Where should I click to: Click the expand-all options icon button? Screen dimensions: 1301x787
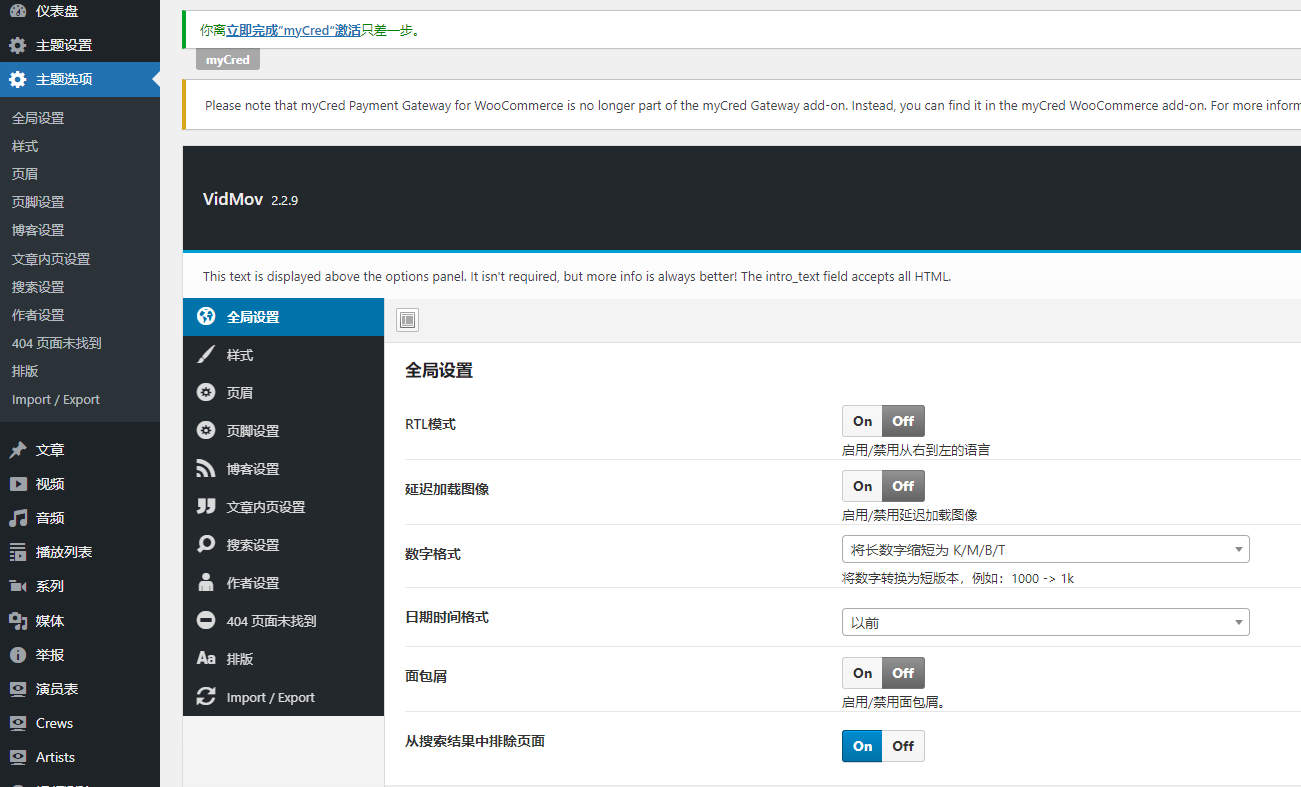[407, 320]
